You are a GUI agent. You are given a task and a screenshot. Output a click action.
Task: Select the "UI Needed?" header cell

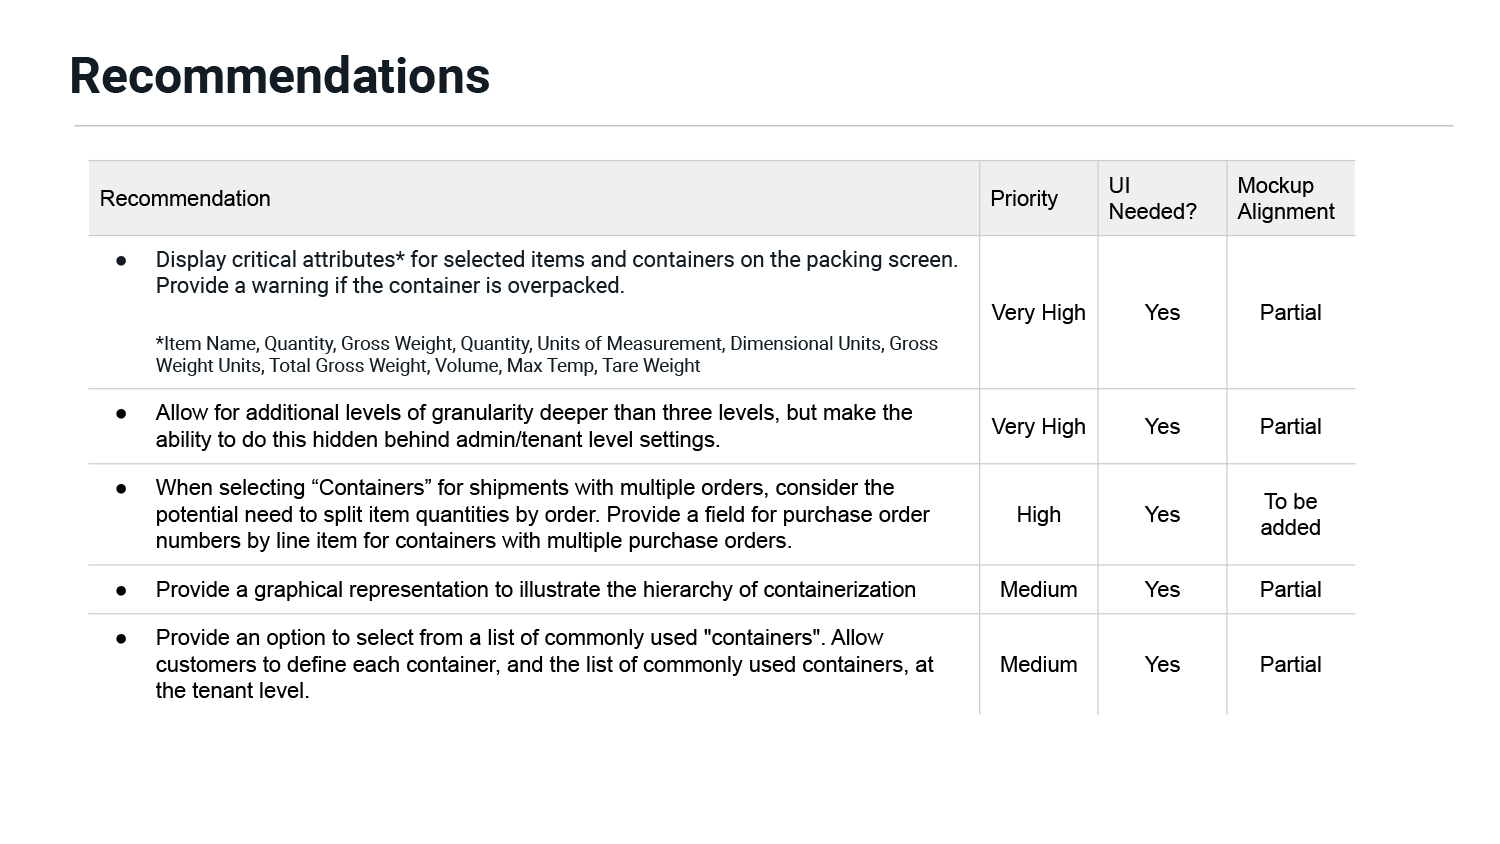point(1152,198)
